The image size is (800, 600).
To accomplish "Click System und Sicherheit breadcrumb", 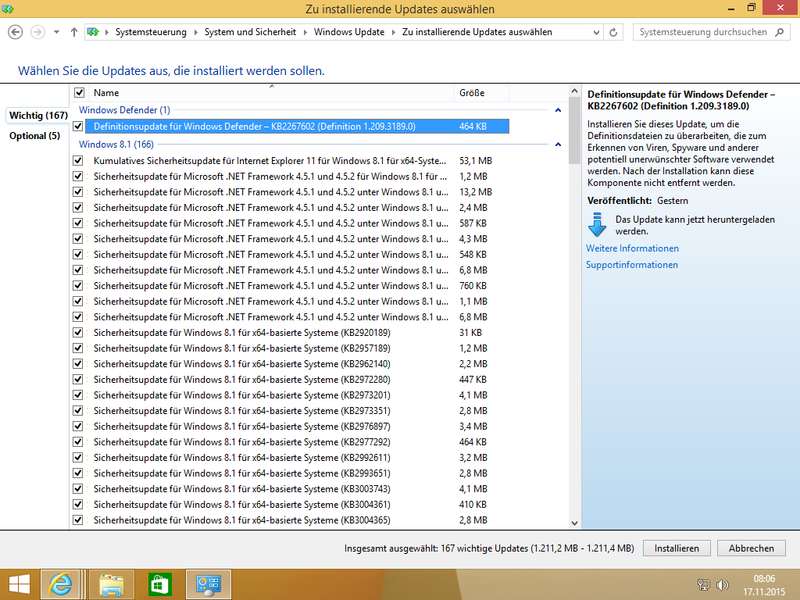I will pyautogui.click(x=250, y=32).
